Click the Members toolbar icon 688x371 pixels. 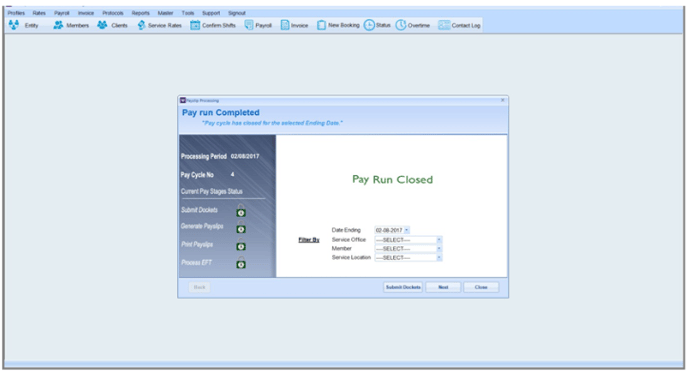pyautogui.click(x=58, y=25)
